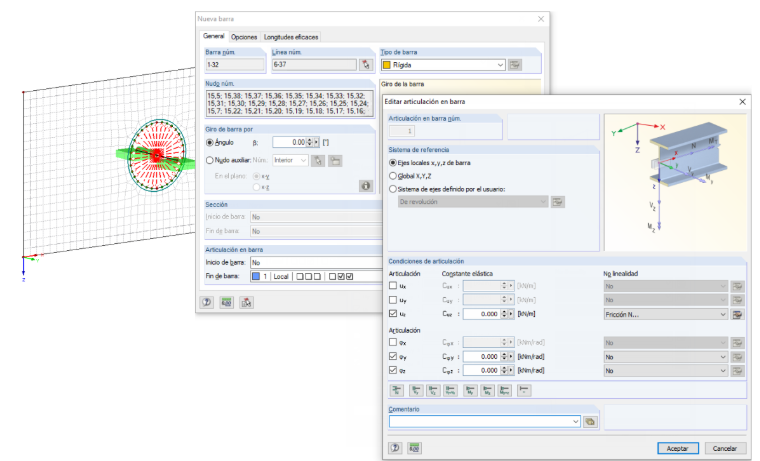Open the φy nonlinearity dropdown
The height and width of the screenshot is (461, 760).
665,357
